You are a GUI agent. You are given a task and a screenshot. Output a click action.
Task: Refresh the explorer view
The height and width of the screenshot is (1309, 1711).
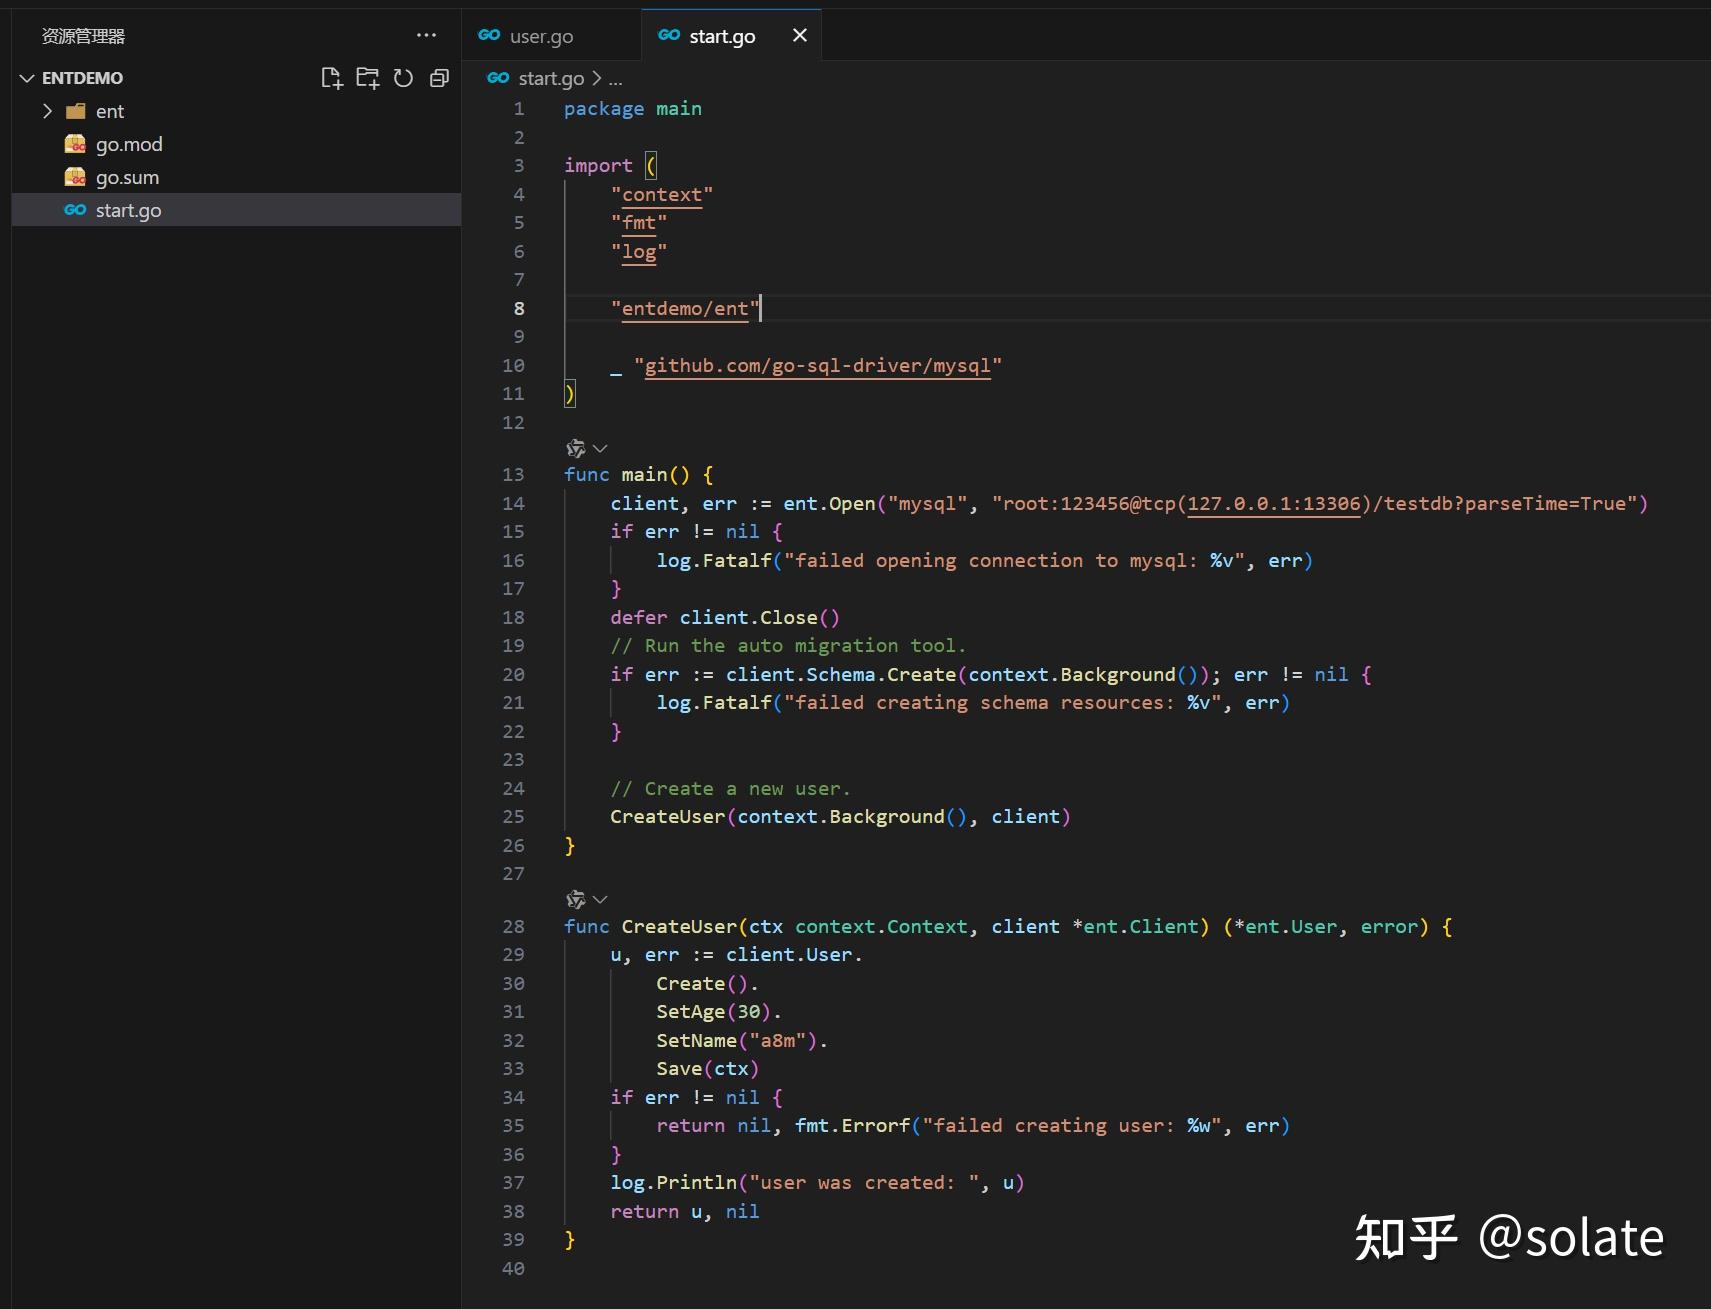[403, 78]
